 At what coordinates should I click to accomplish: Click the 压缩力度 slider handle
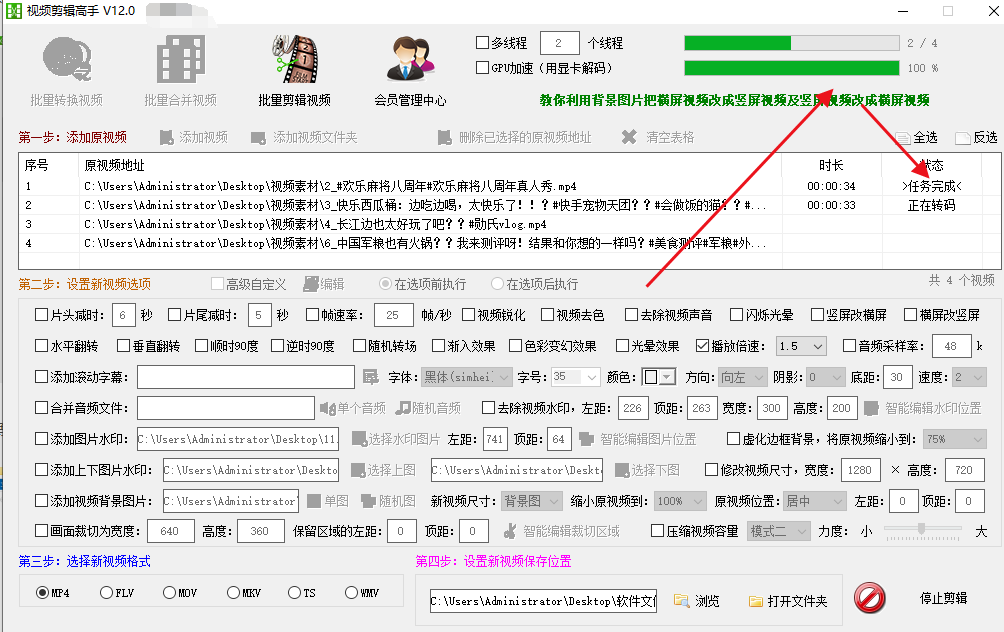921,528
